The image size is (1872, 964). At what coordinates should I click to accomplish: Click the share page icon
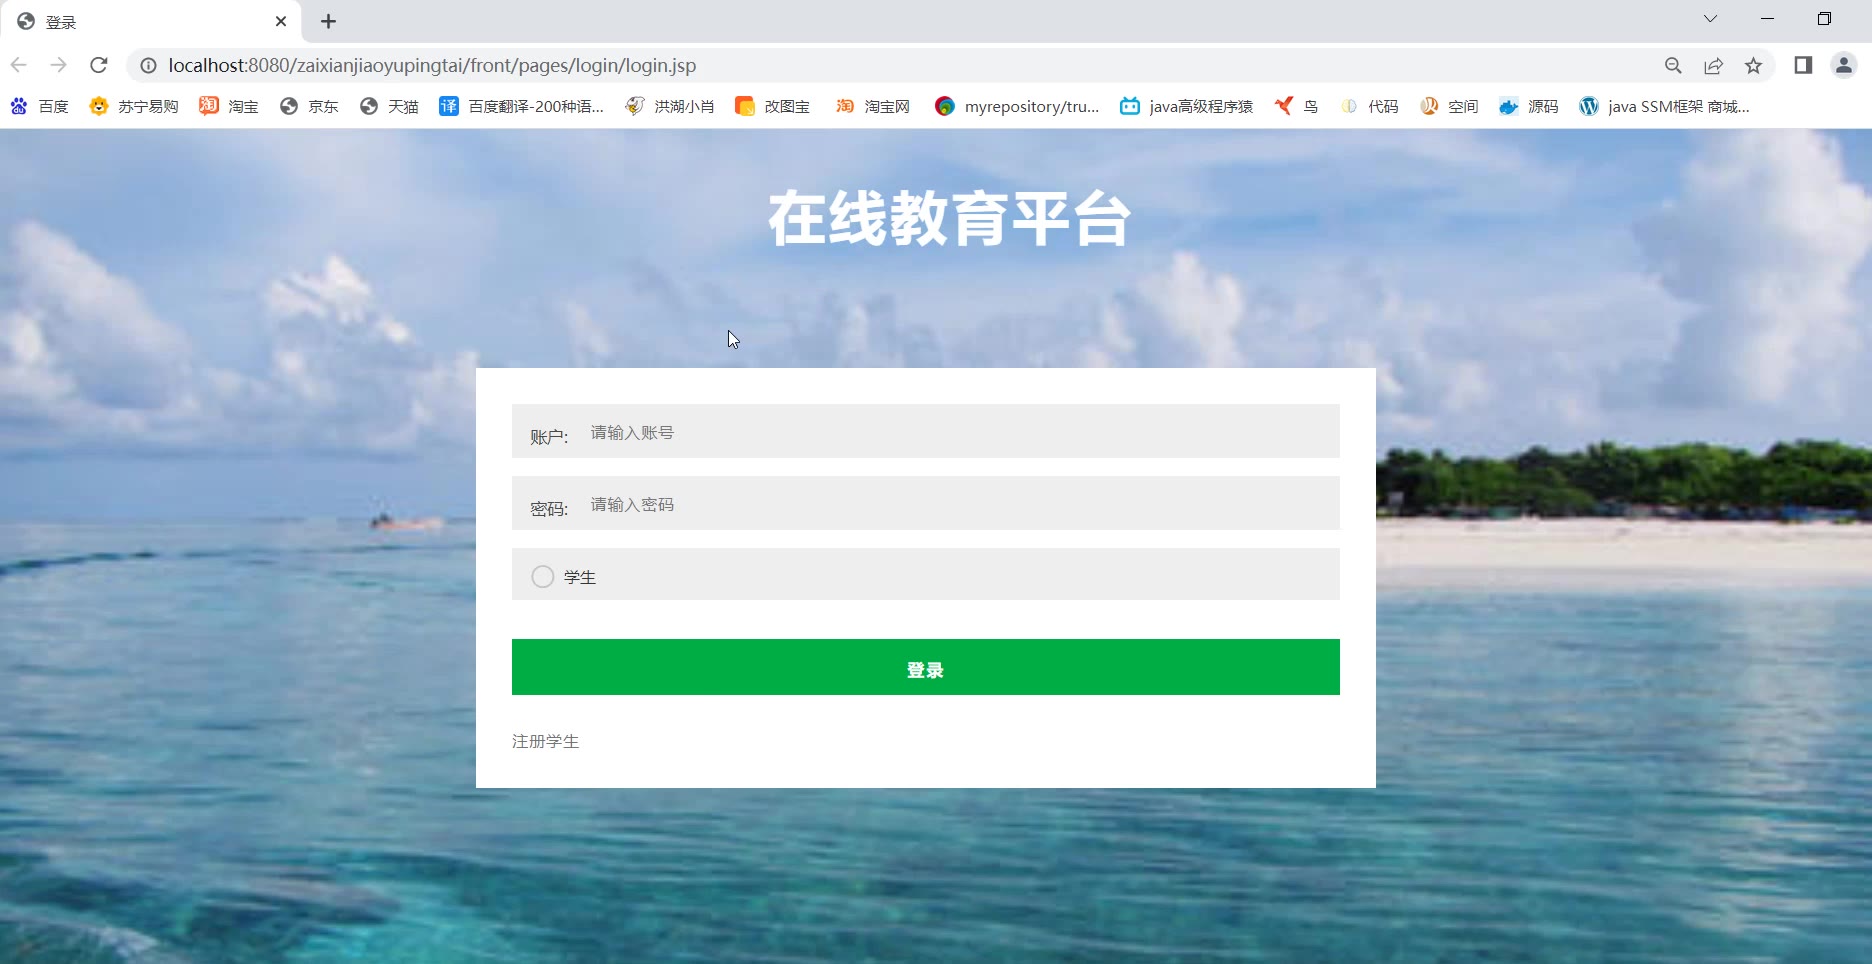pos(1713,65)
